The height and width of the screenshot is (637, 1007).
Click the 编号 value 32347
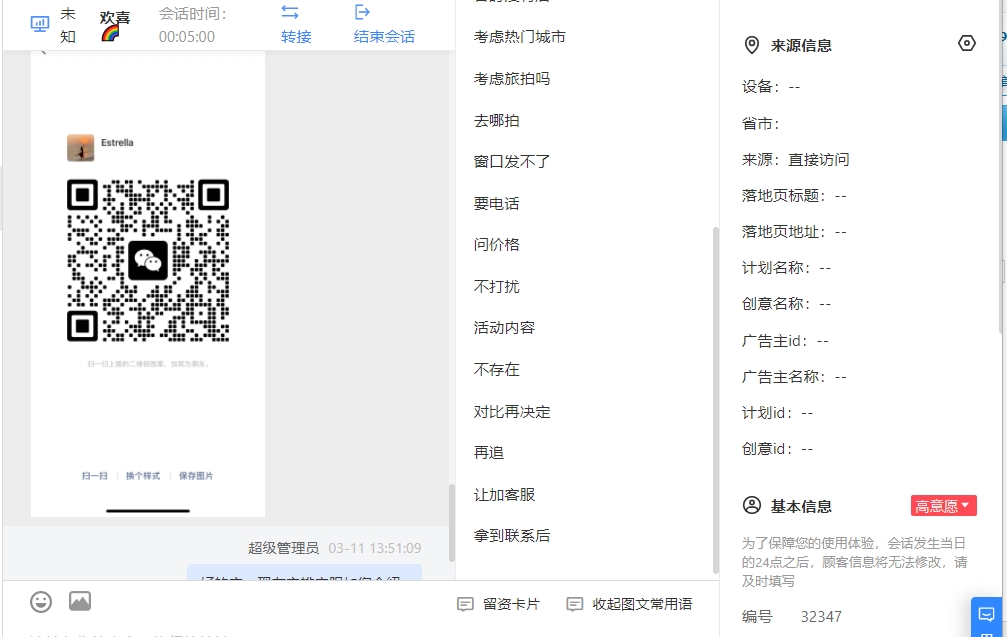click(821, 617)
